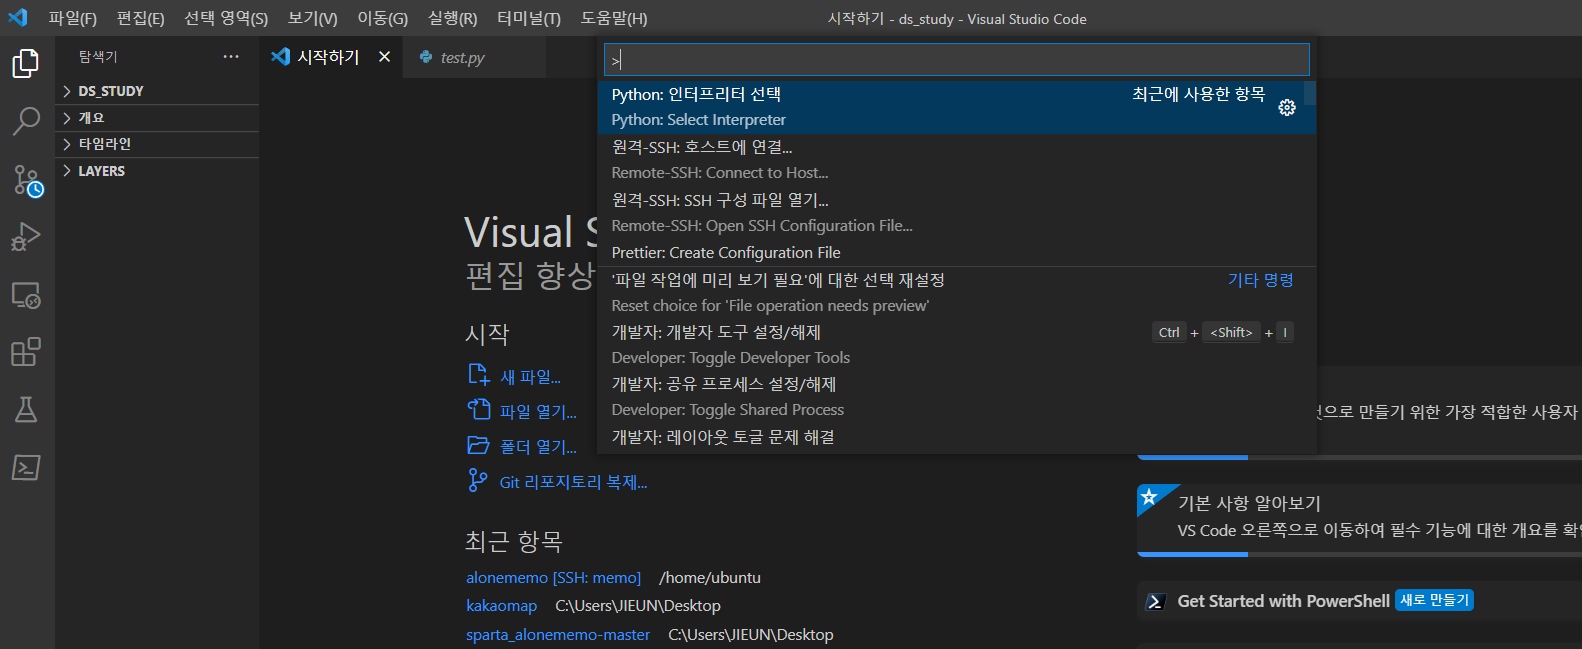Click the command palette list scrollbar
Viewport: 1582px width, 649px height.
tap(1310, 93)
